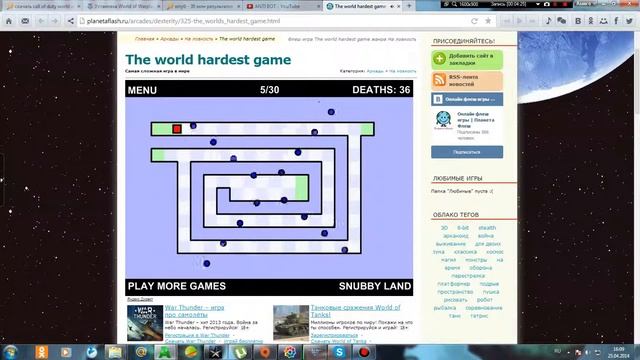
Task: Go back with the browser back arrow
Action: point(41,21)
